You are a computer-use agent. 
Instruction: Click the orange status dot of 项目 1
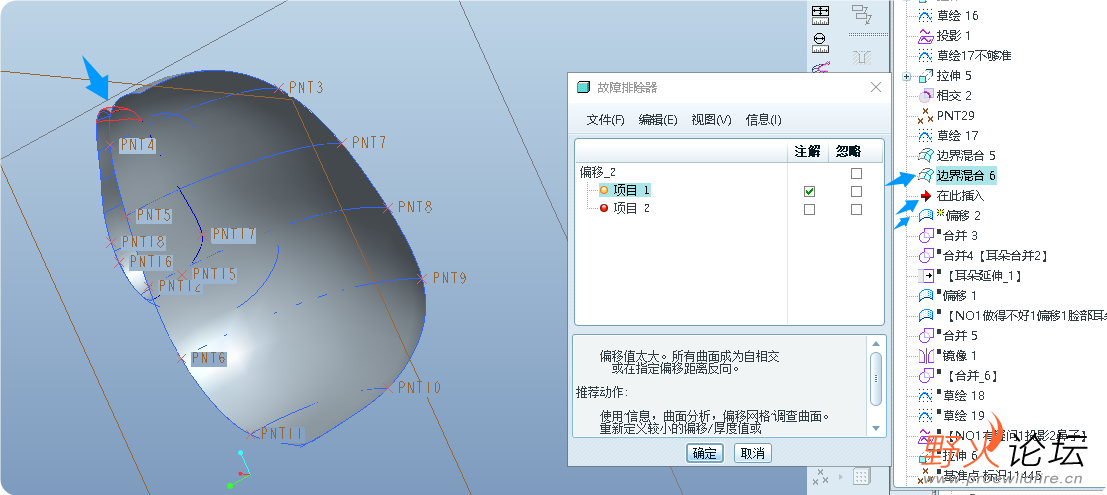604,190
